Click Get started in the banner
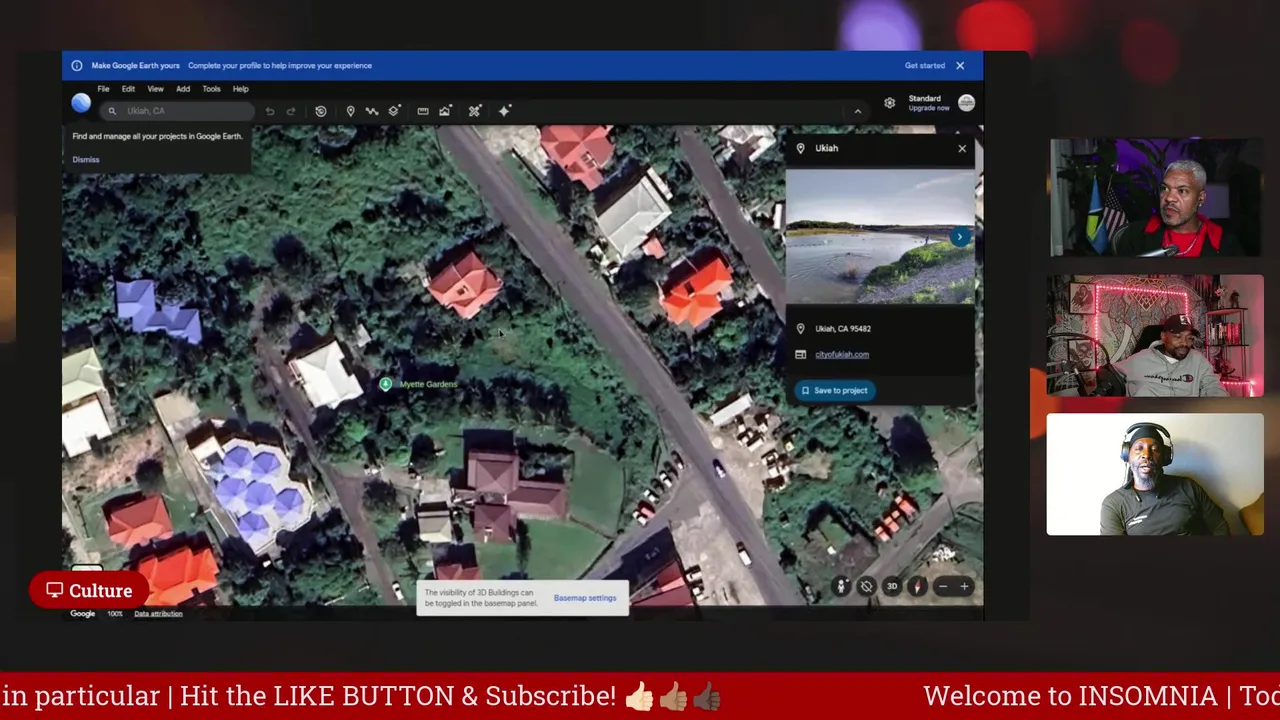Image resolution: width=1280 pixels, height=720 pixels. pos(925,66)
